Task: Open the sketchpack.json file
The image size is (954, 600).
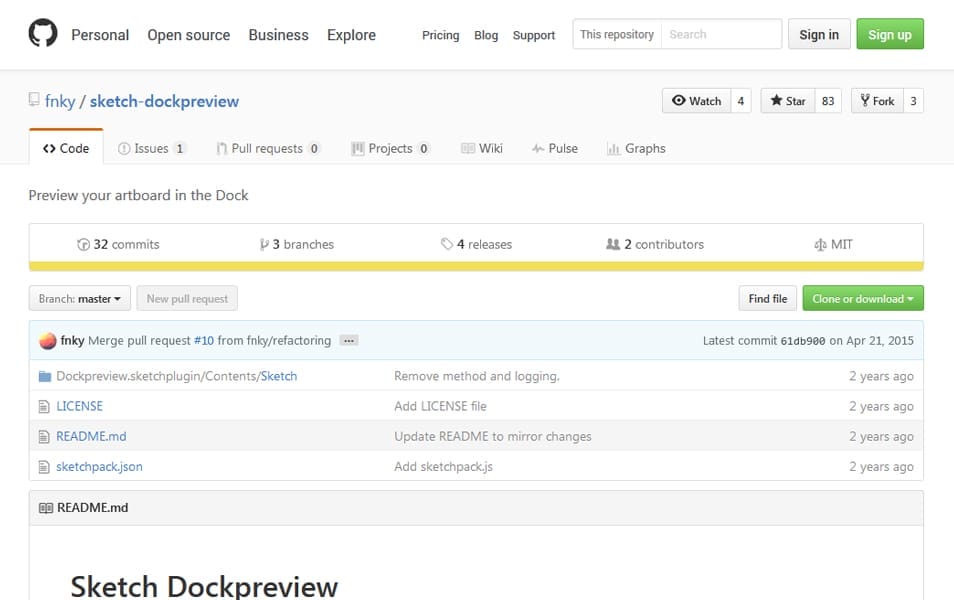Action: [x=99, y=467]
